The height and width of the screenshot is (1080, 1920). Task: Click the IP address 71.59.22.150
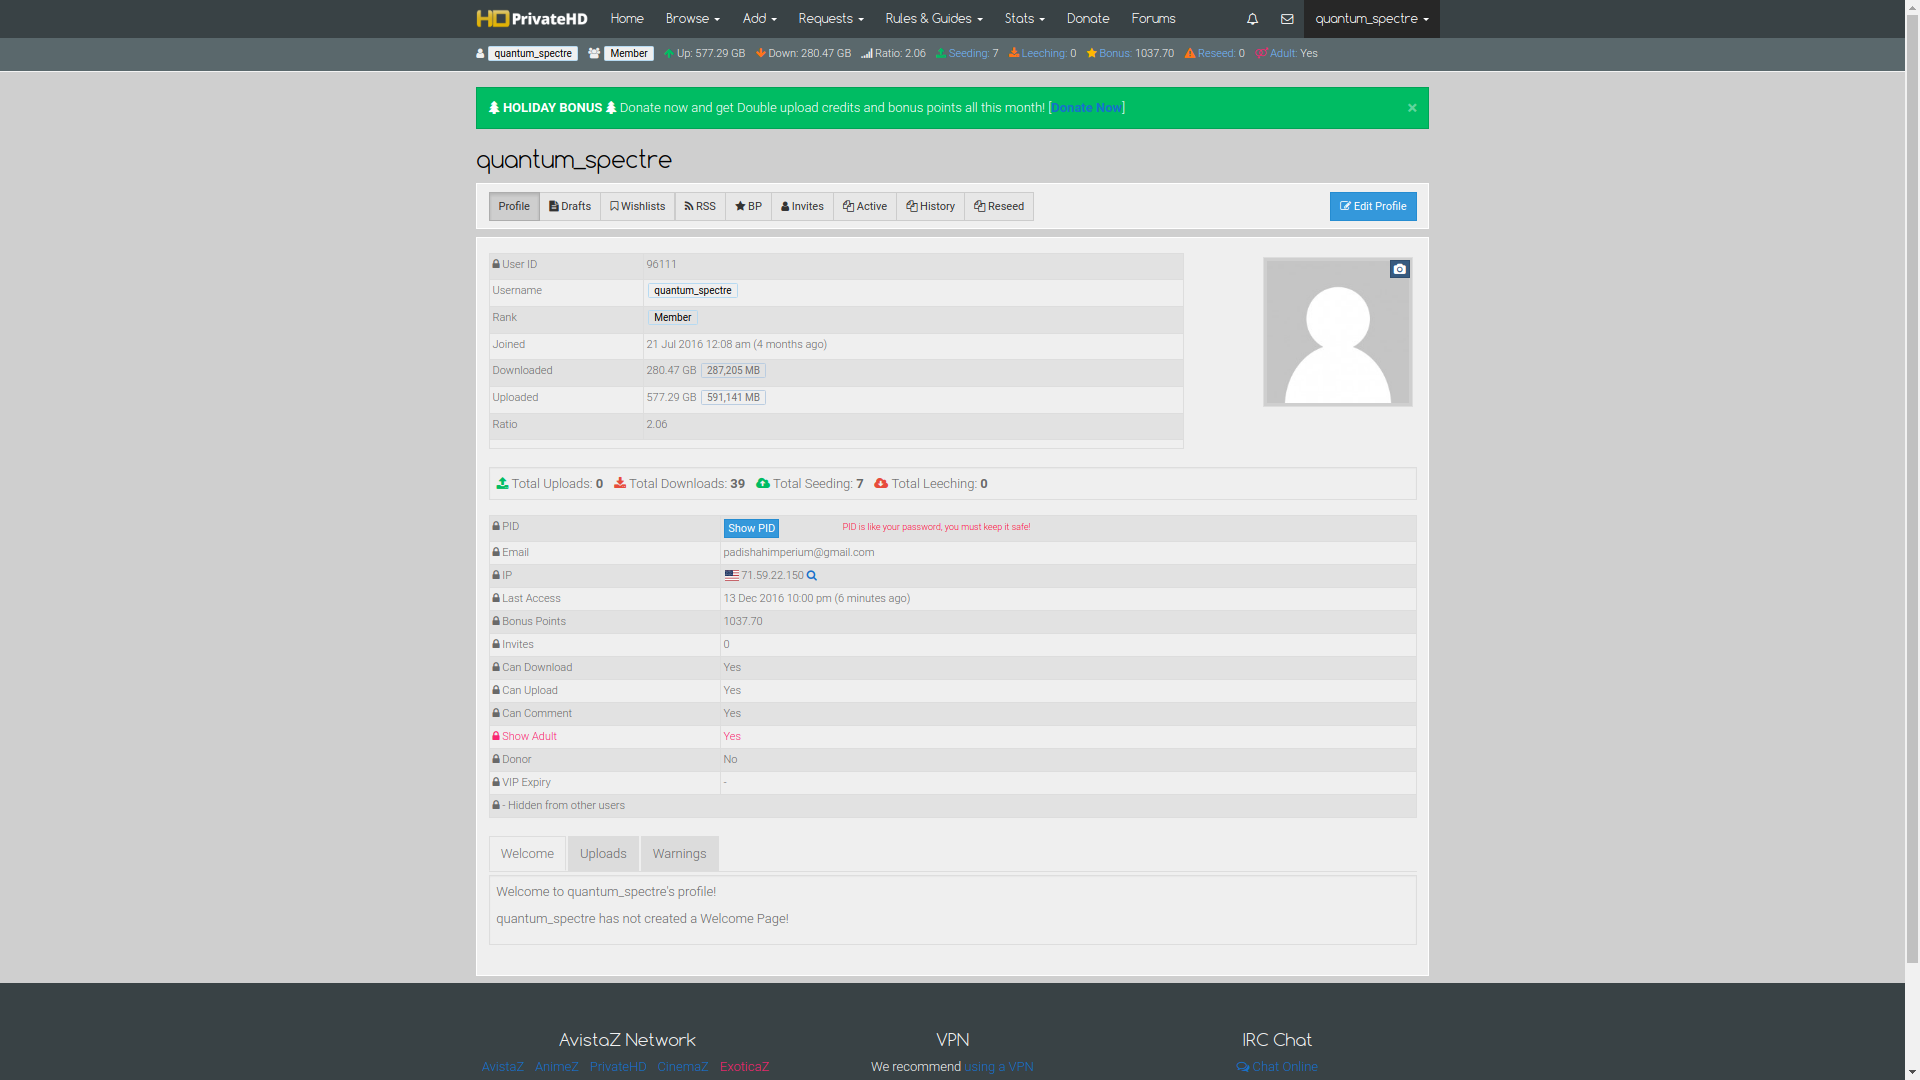click(x=772, y=576)
